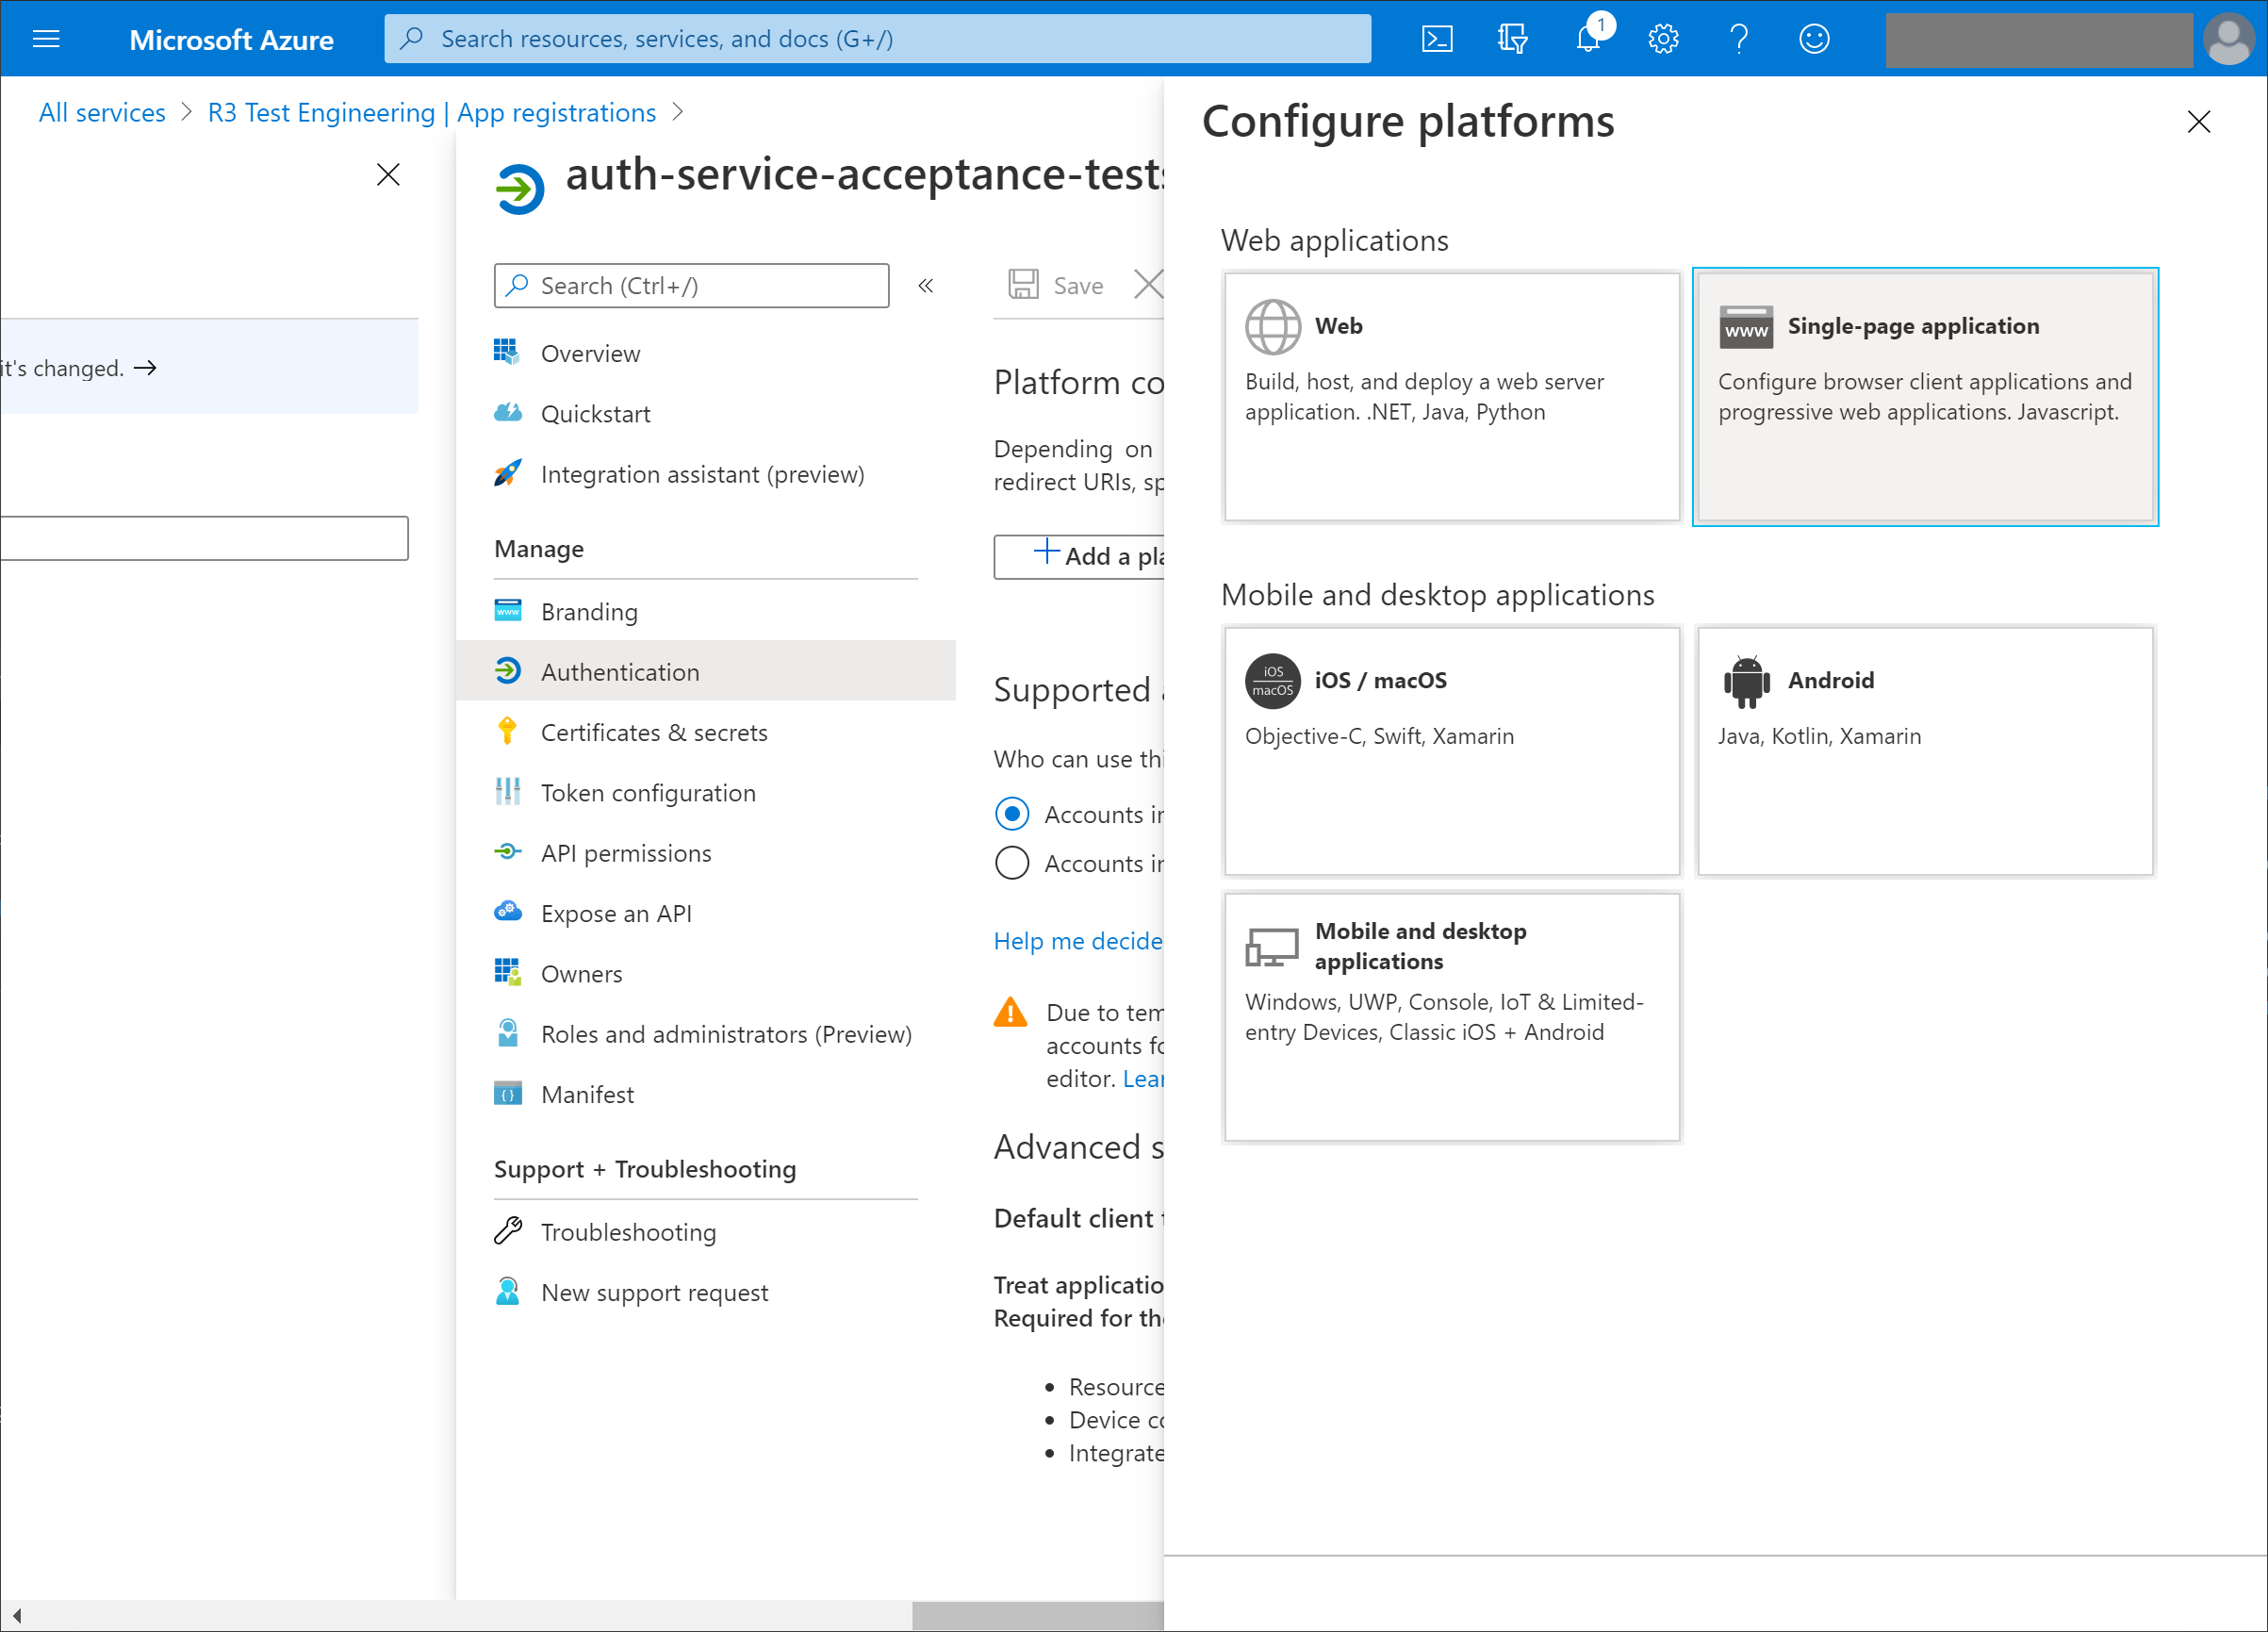Open Cloud Shell from the top bar

coord(1437,39)
